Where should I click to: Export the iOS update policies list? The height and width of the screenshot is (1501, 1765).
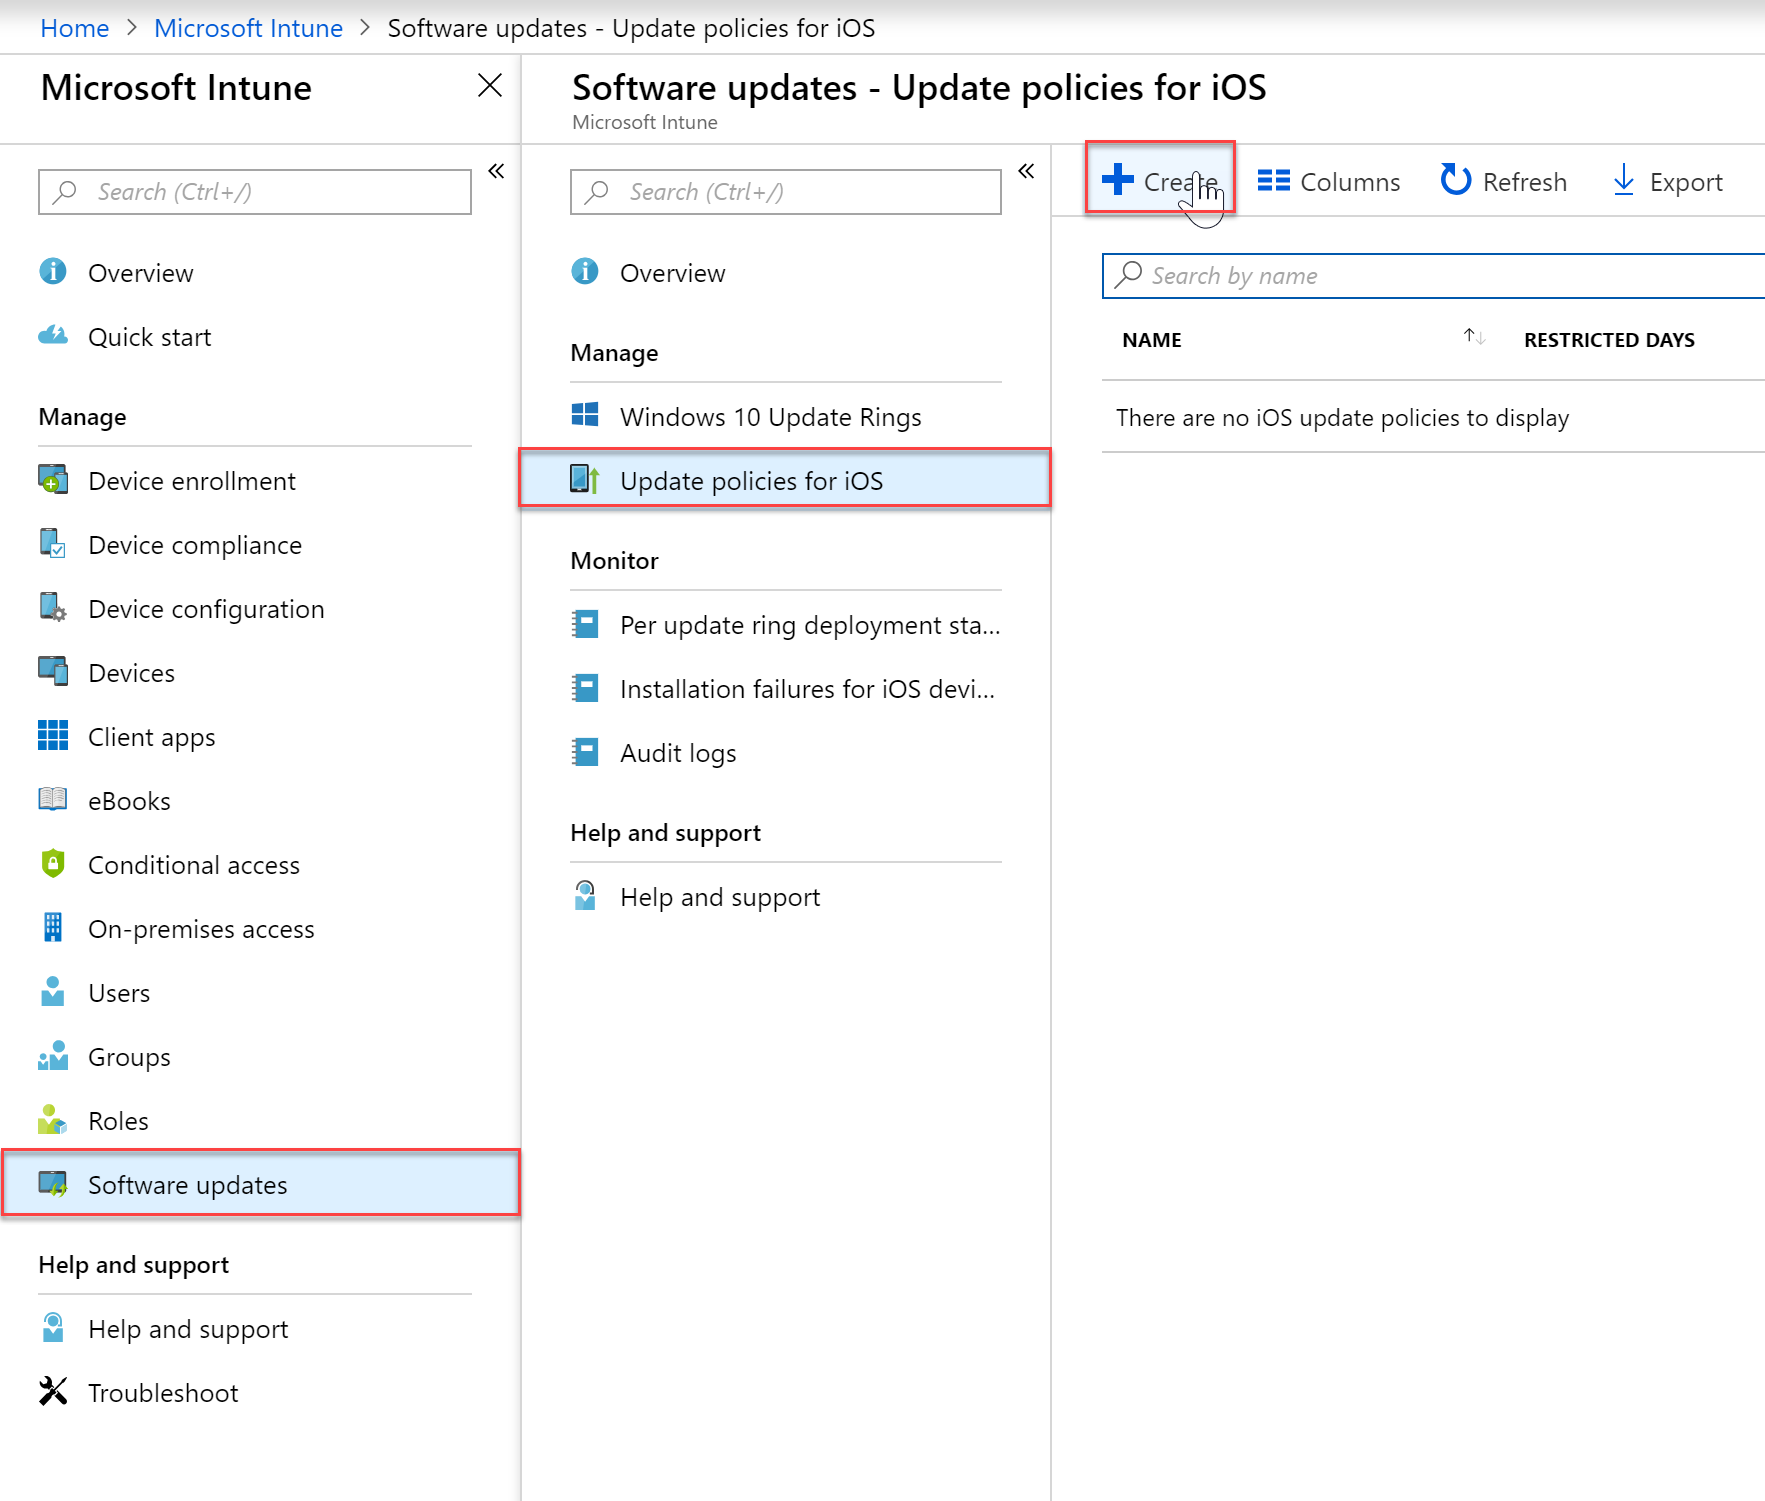tap(1668, 181)
